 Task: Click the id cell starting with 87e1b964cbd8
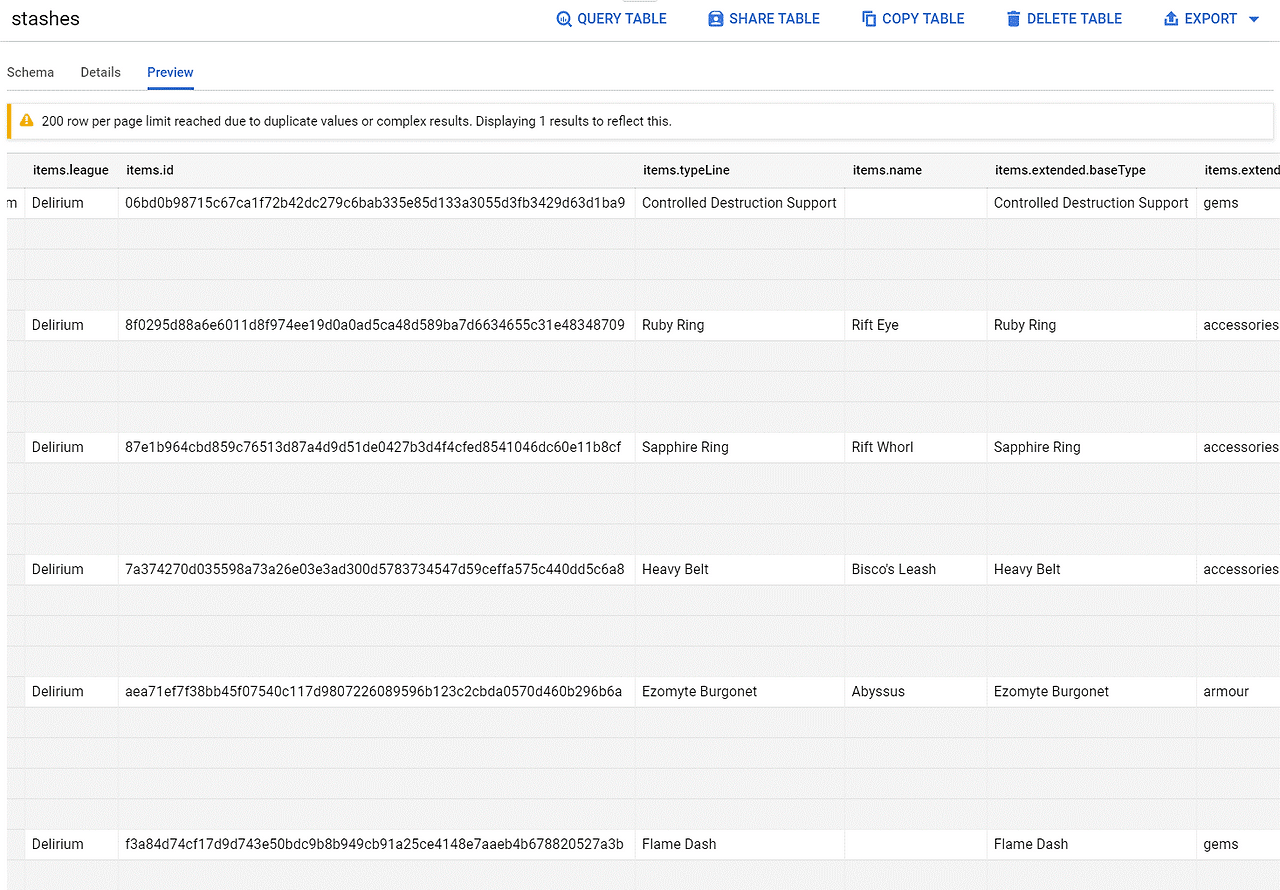(x=377, y=447)
